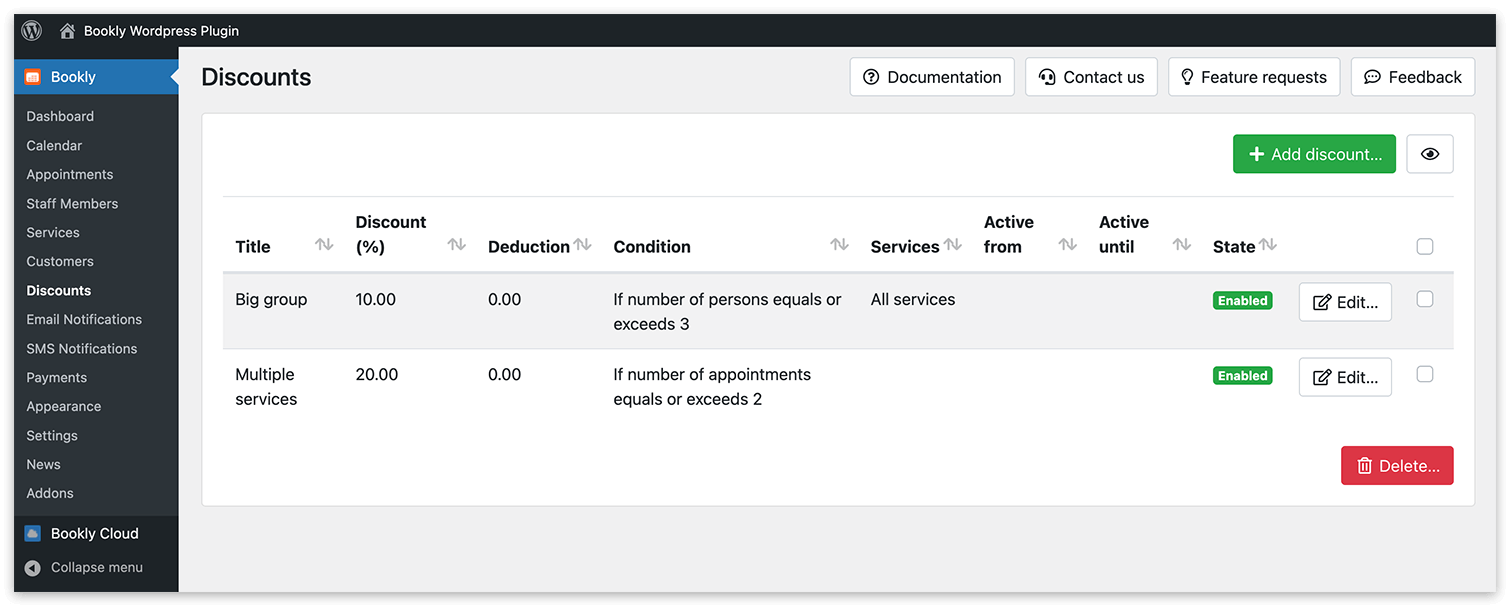The image size is (1510, 606).
Task: Click the Contact us button
Action: coord(1091,77)
